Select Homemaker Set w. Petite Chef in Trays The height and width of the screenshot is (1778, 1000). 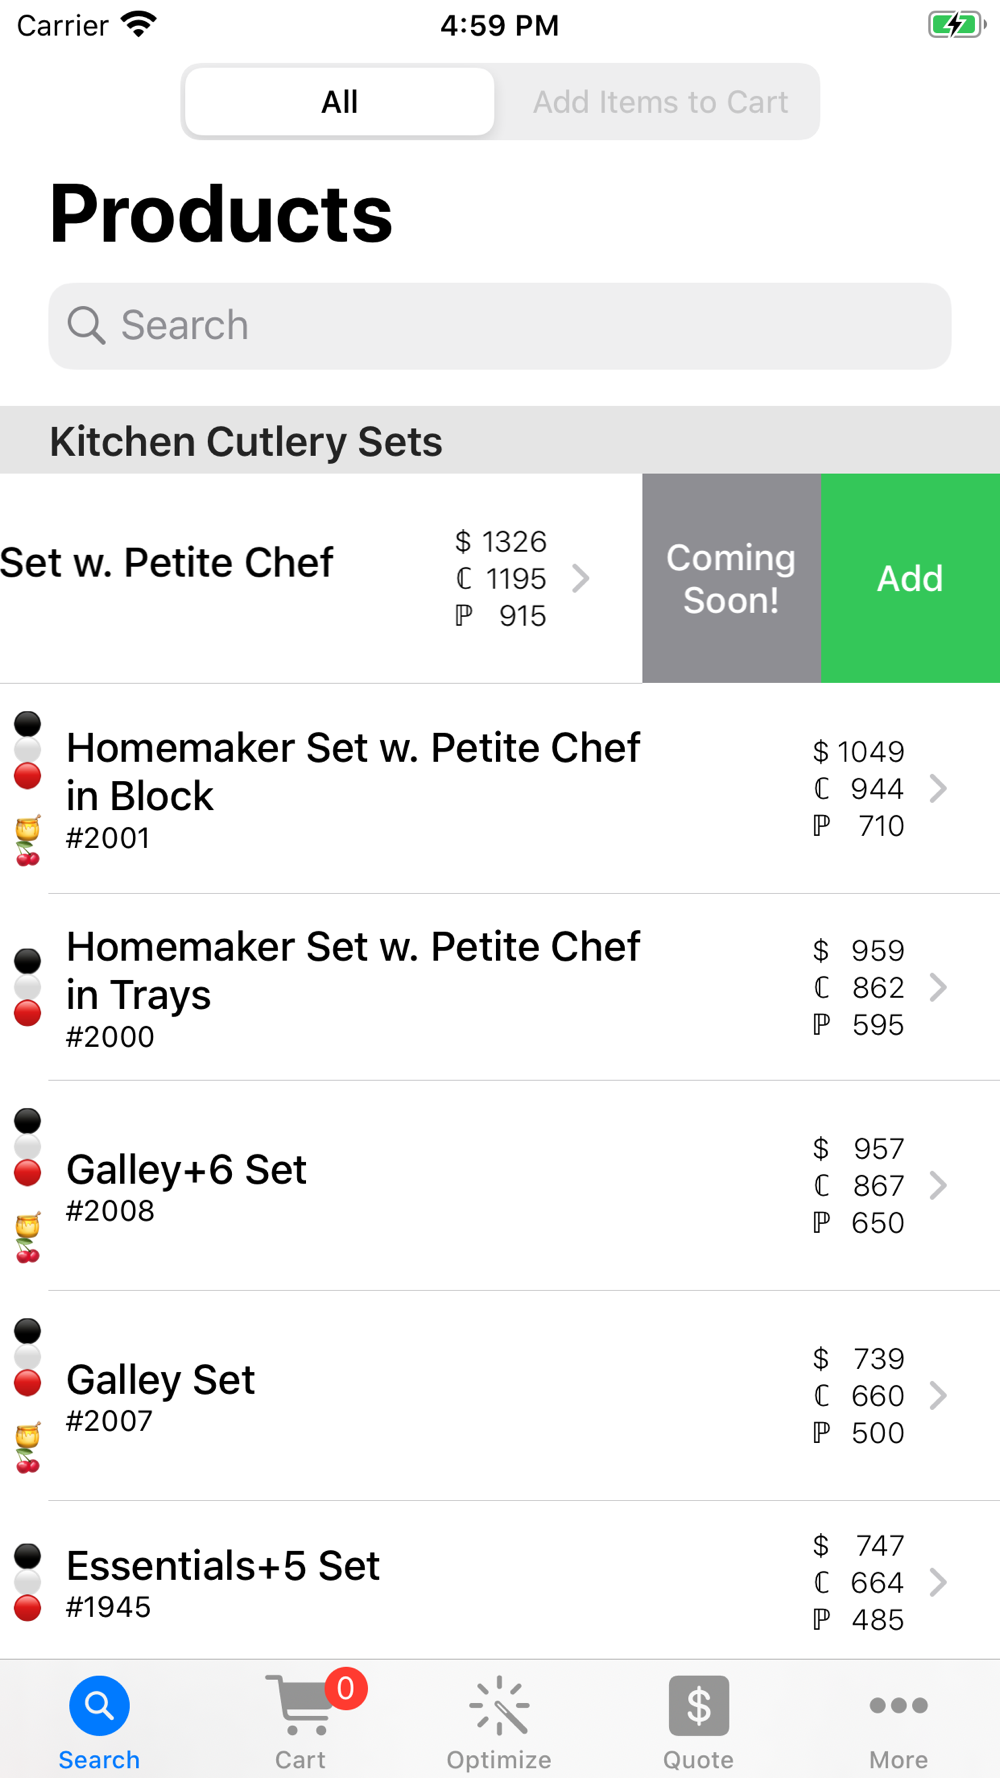pos(500,987)
